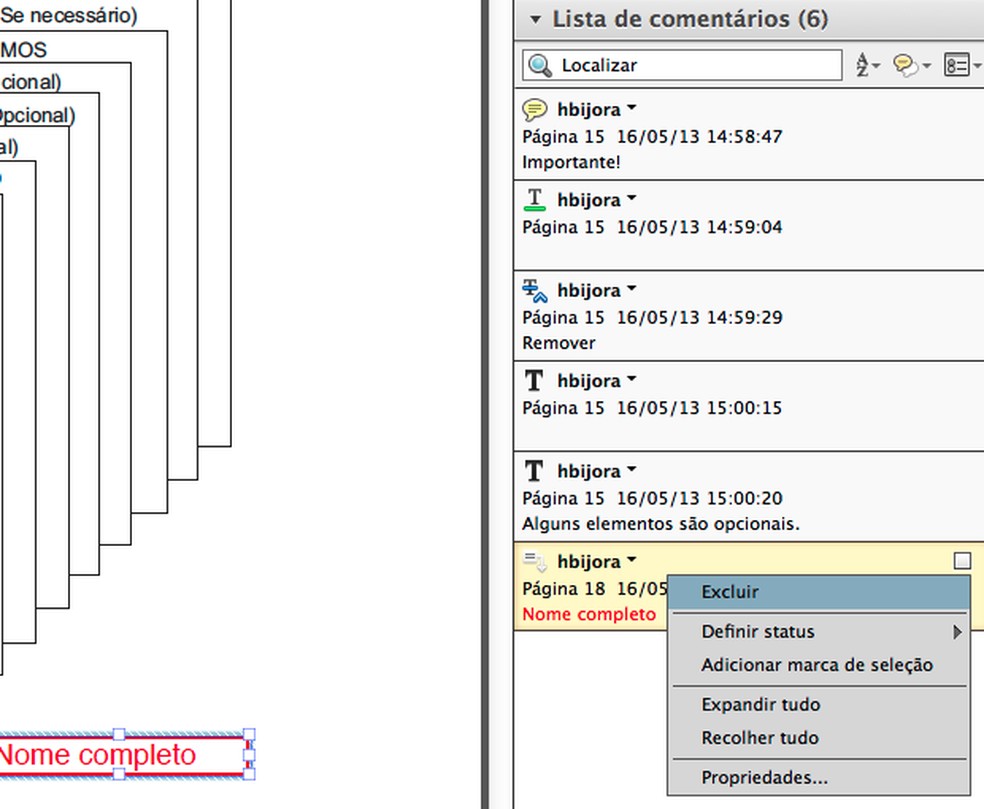Open hbijora dropdown on 15:00:20 comment

tap(632, 470)
